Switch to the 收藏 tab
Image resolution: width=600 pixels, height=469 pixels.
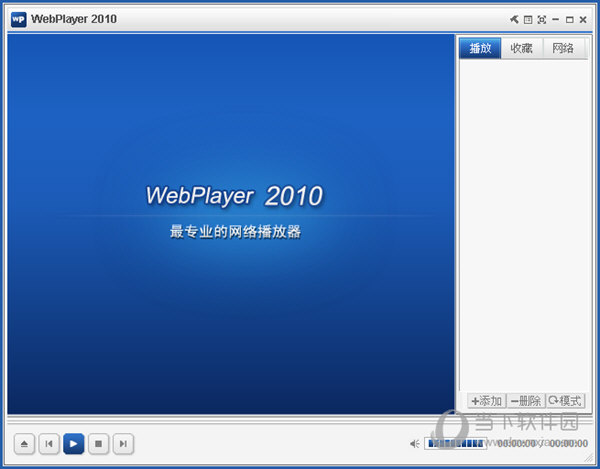click(x=522, y=48)
